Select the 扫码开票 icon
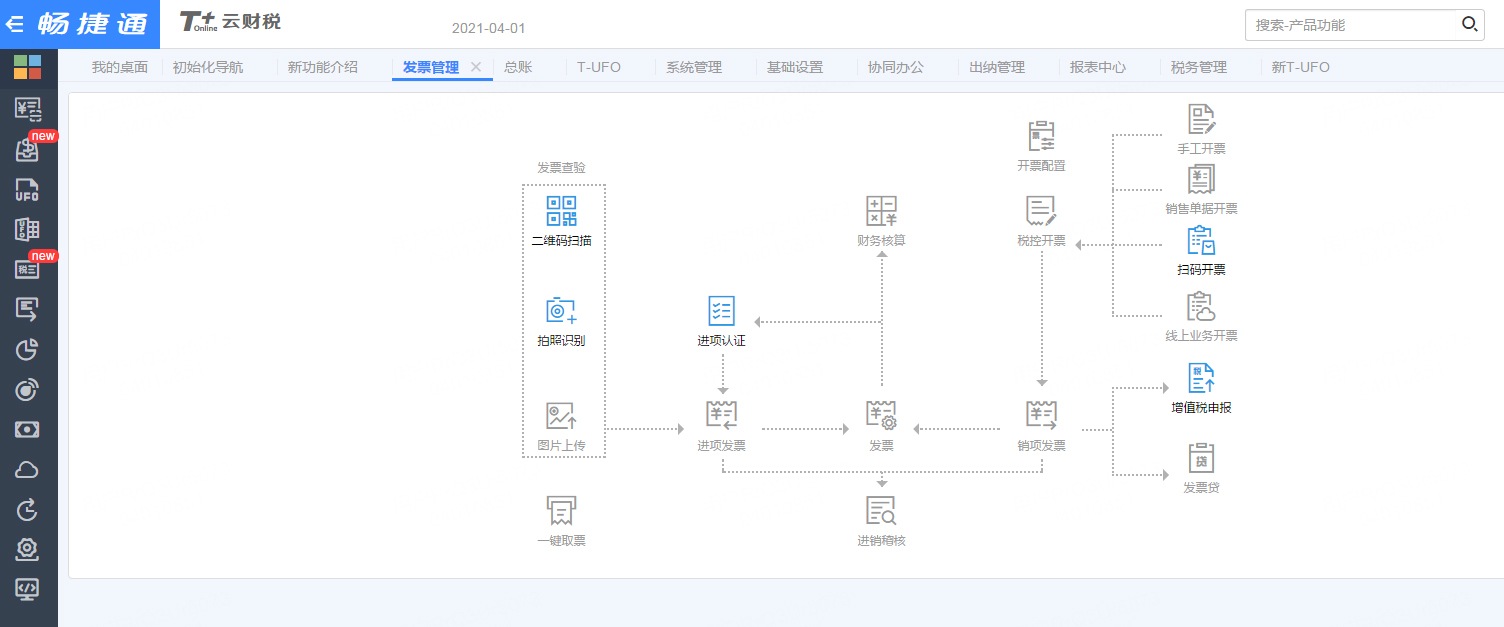The image size is (1504, 627). click(1201, 241)
